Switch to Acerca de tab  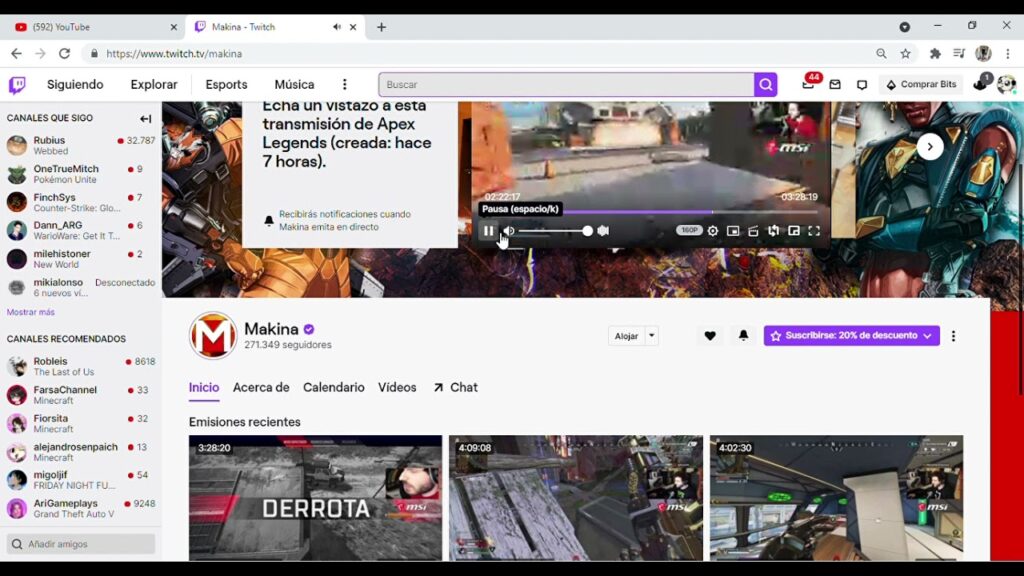pos(261,387)
